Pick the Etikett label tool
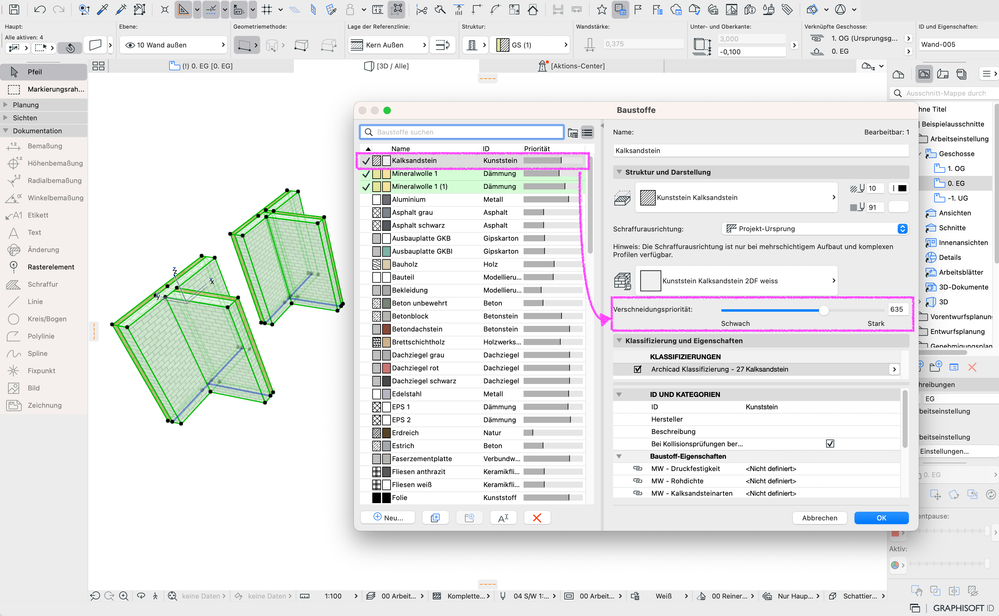The image size is (999, 616). tap(38, 215)
